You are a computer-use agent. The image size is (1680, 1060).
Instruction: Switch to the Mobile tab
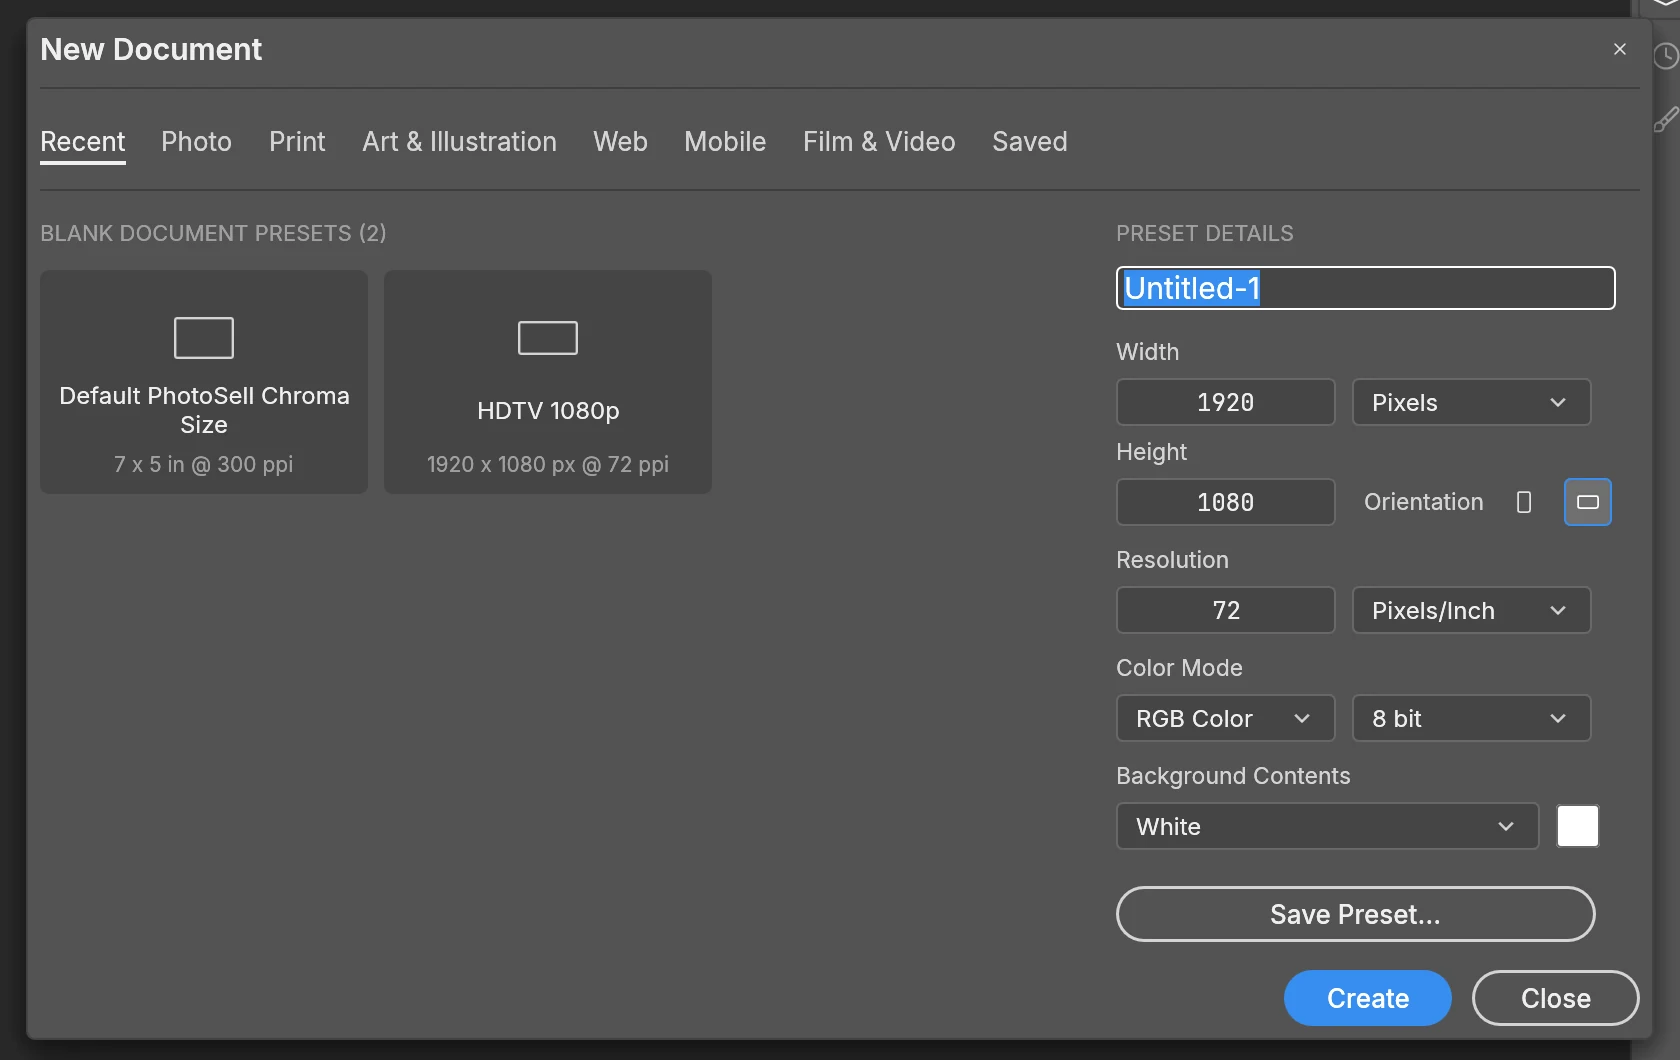coord(725,142)
